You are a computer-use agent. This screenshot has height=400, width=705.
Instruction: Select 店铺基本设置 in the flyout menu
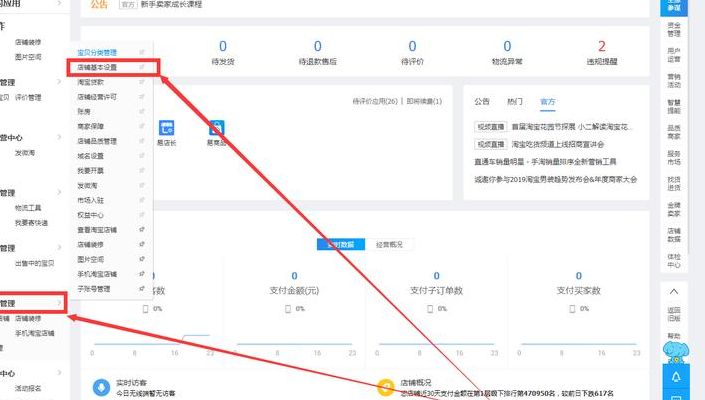(97, 67)
